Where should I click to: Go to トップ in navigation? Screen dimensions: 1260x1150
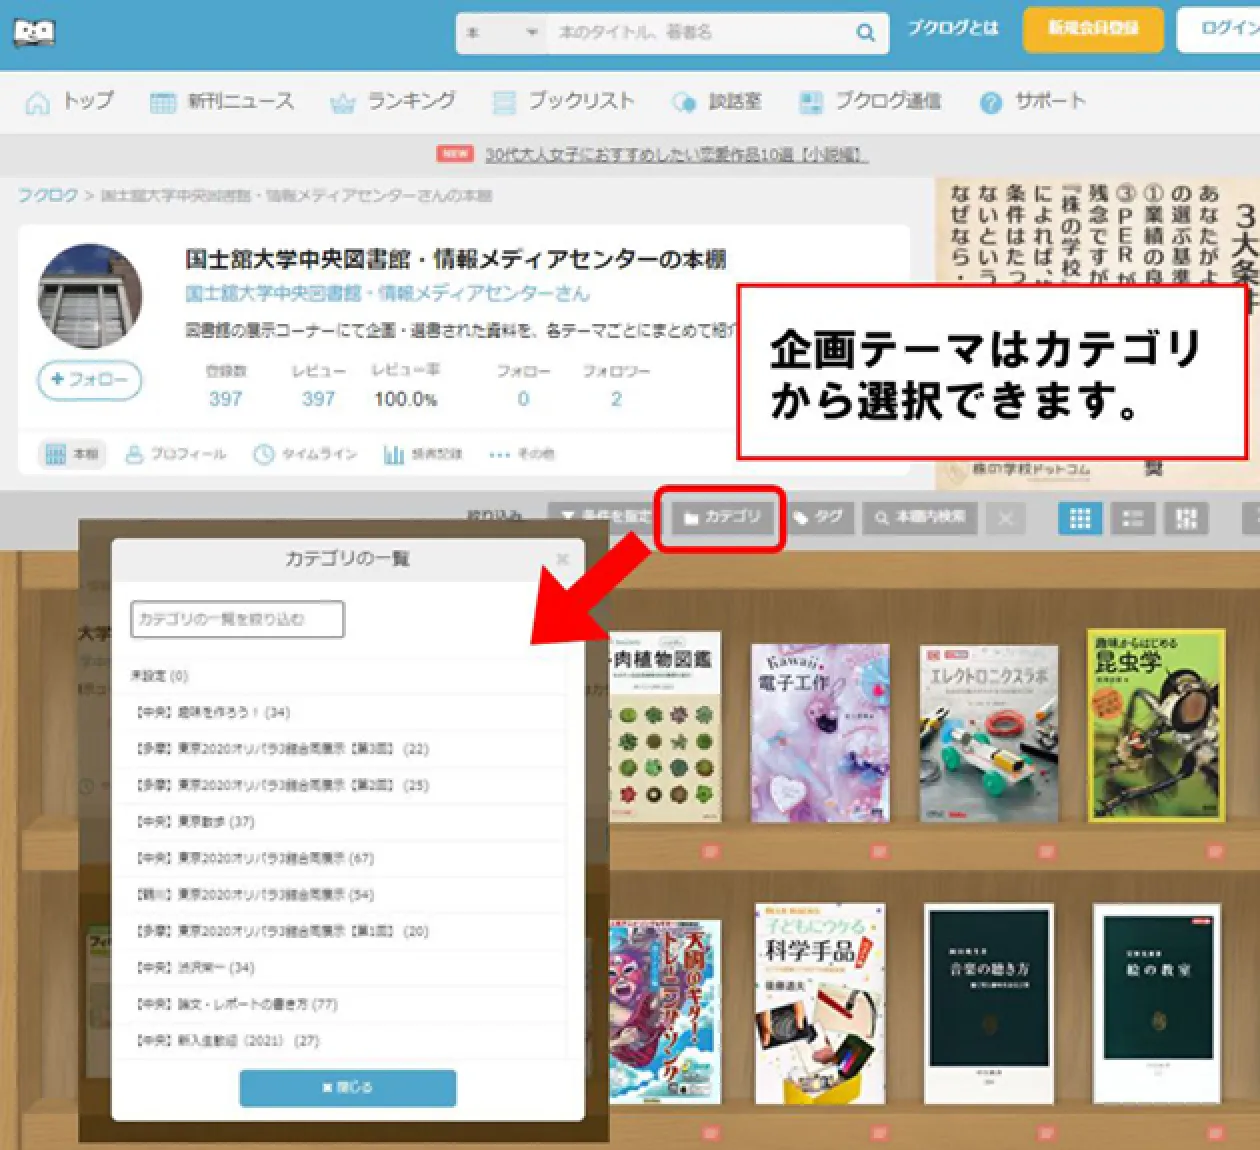pyautogui.click(x=70, y=101)
